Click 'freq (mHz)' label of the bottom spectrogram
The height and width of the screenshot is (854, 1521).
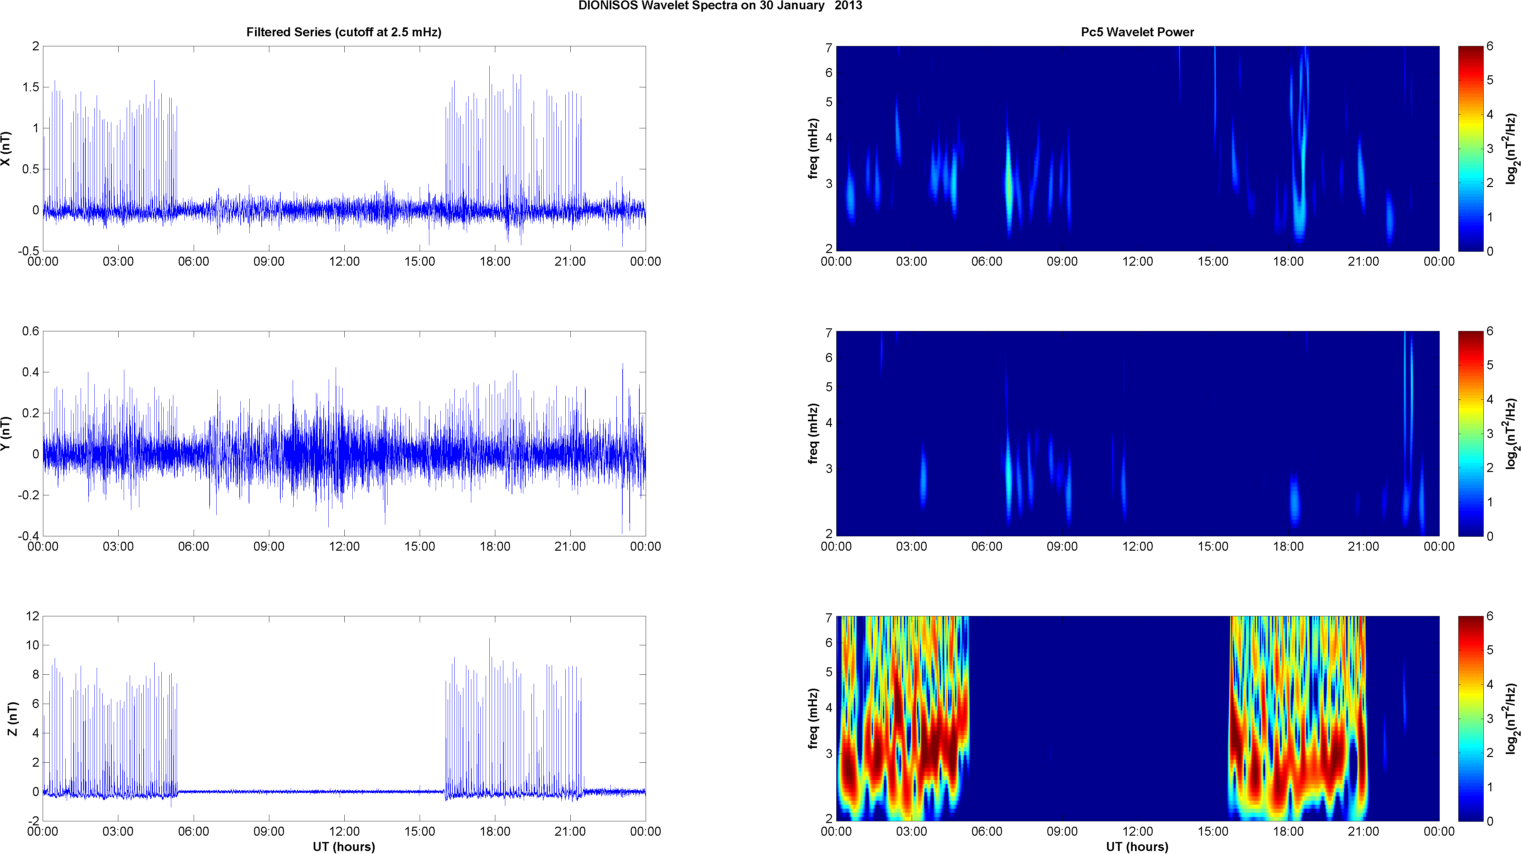coord(813,719)
